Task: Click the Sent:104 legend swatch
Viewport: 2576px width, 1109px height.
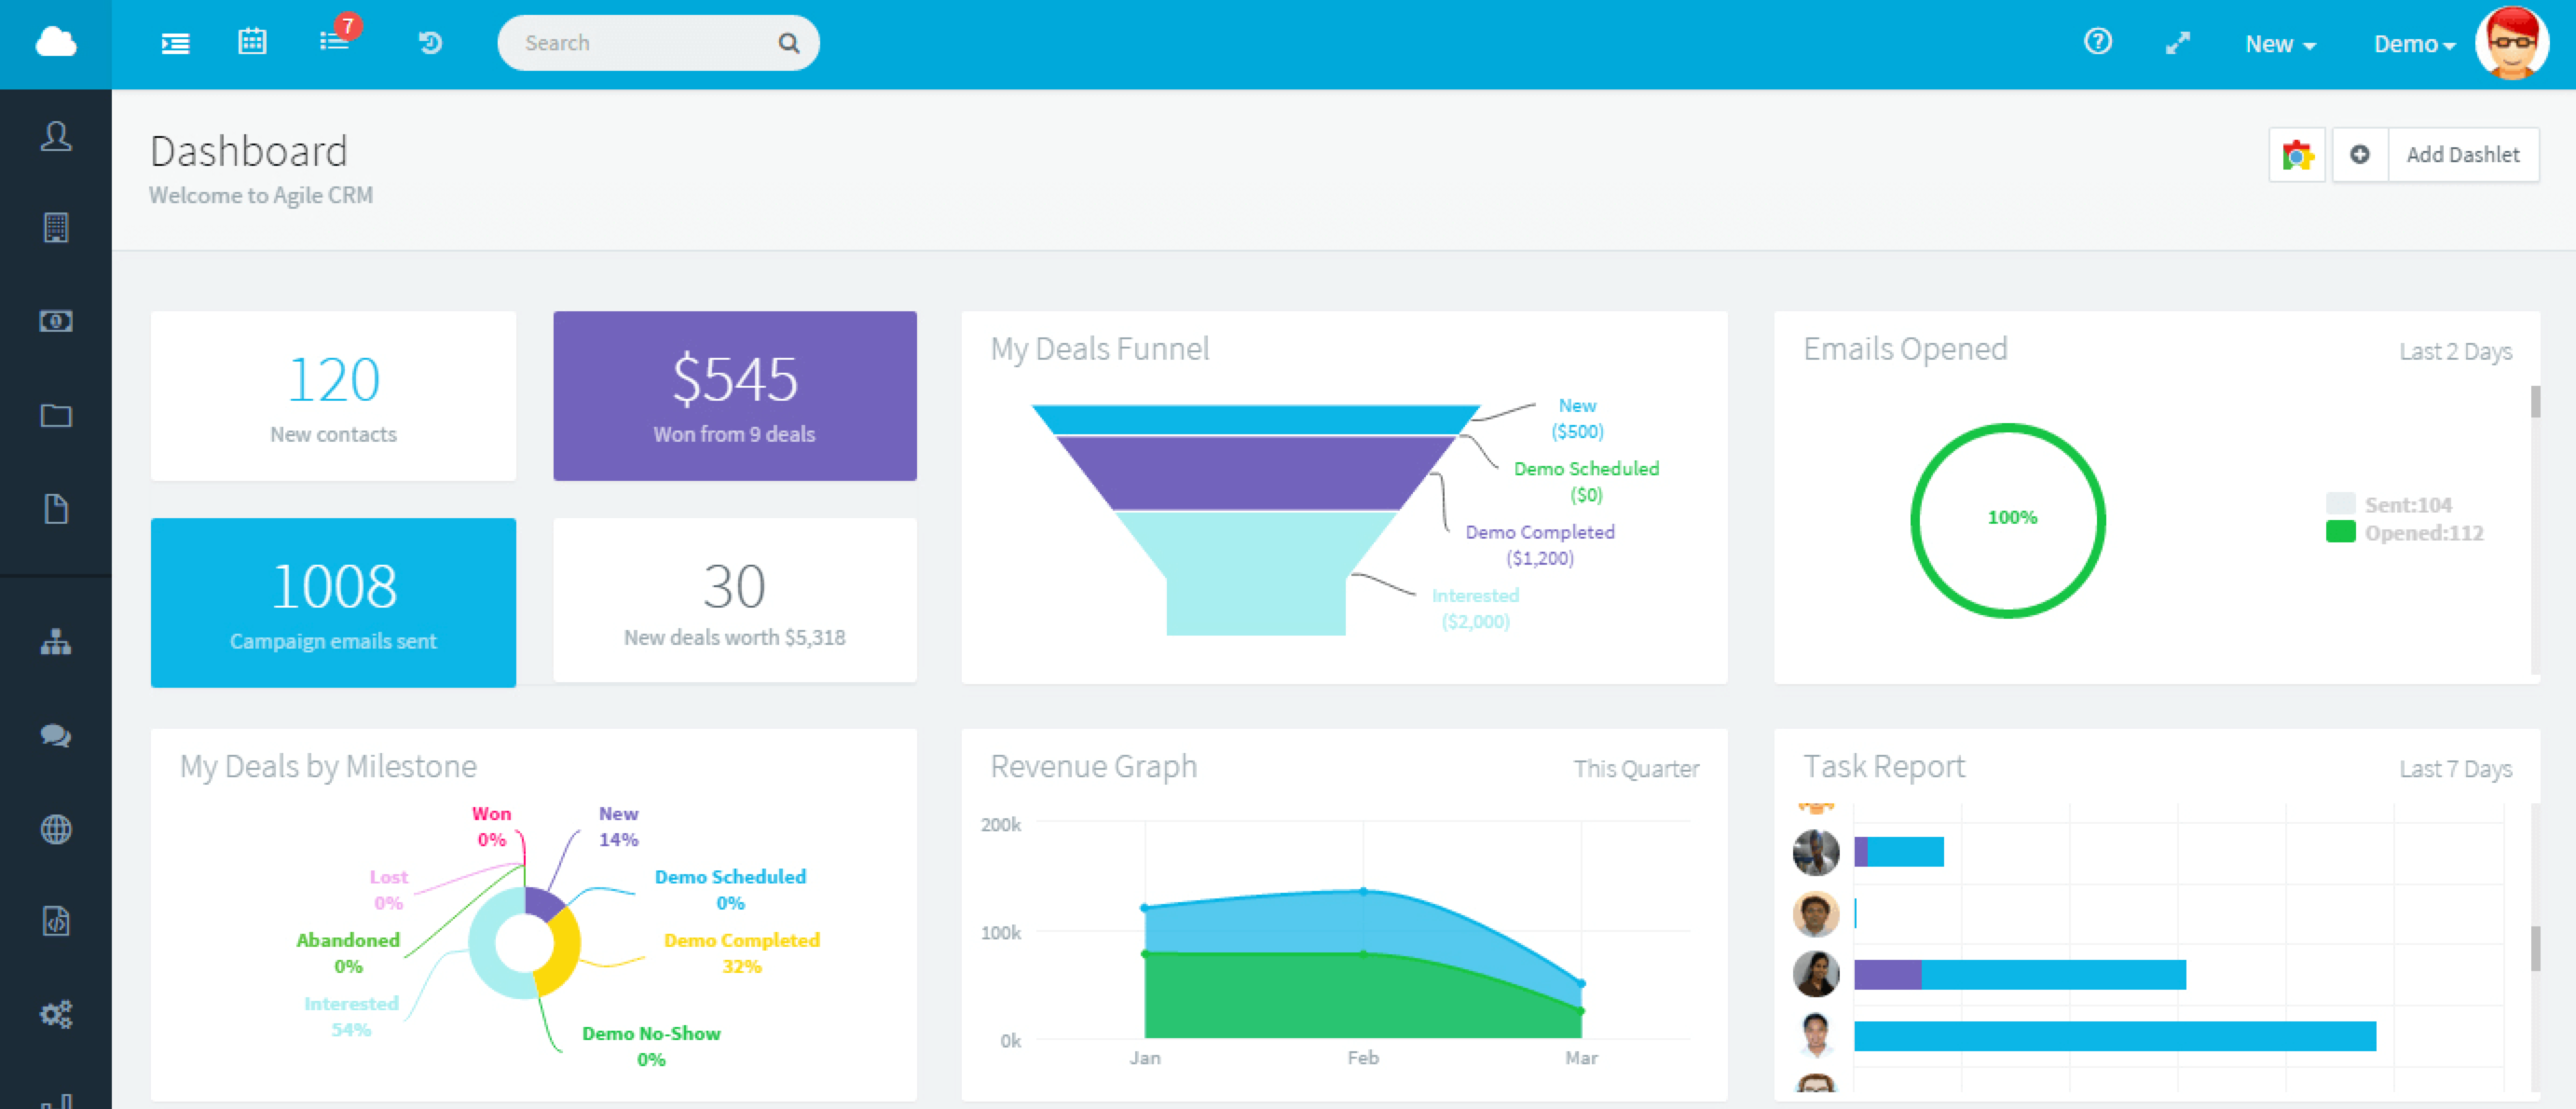Action: (2340, 504)
